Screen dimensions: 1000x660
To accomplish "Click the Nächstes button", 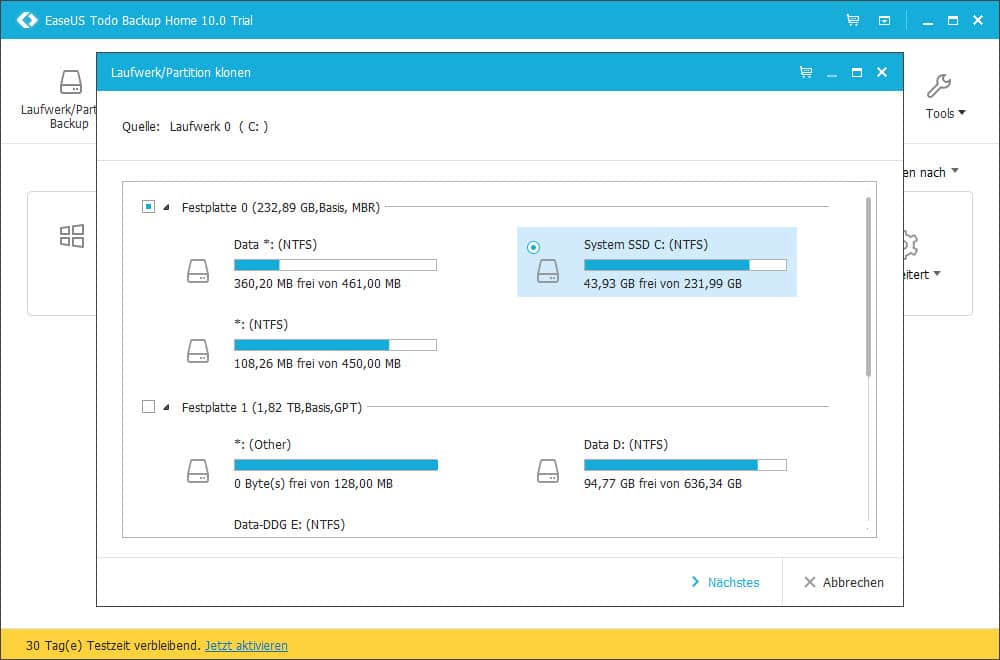I will point(726,582).
